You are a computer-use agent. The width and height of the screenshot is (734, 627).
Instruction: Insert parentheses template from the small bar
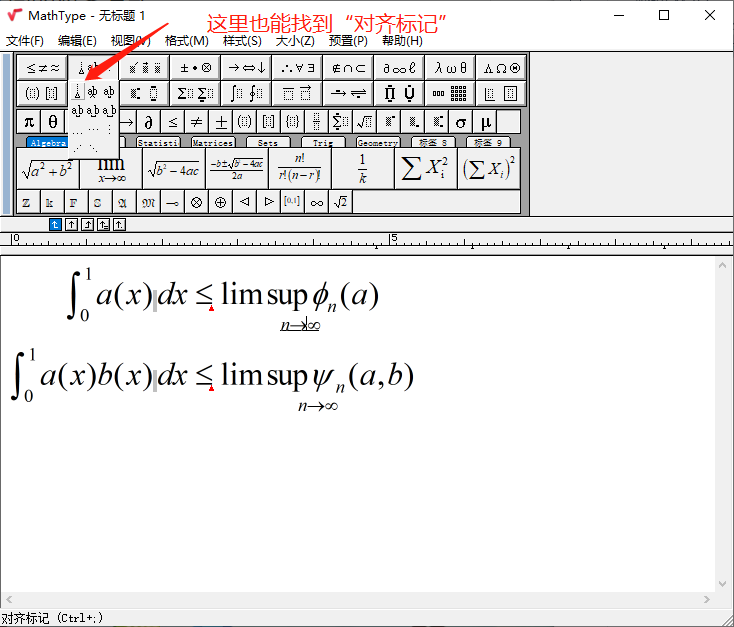(244, 122)
